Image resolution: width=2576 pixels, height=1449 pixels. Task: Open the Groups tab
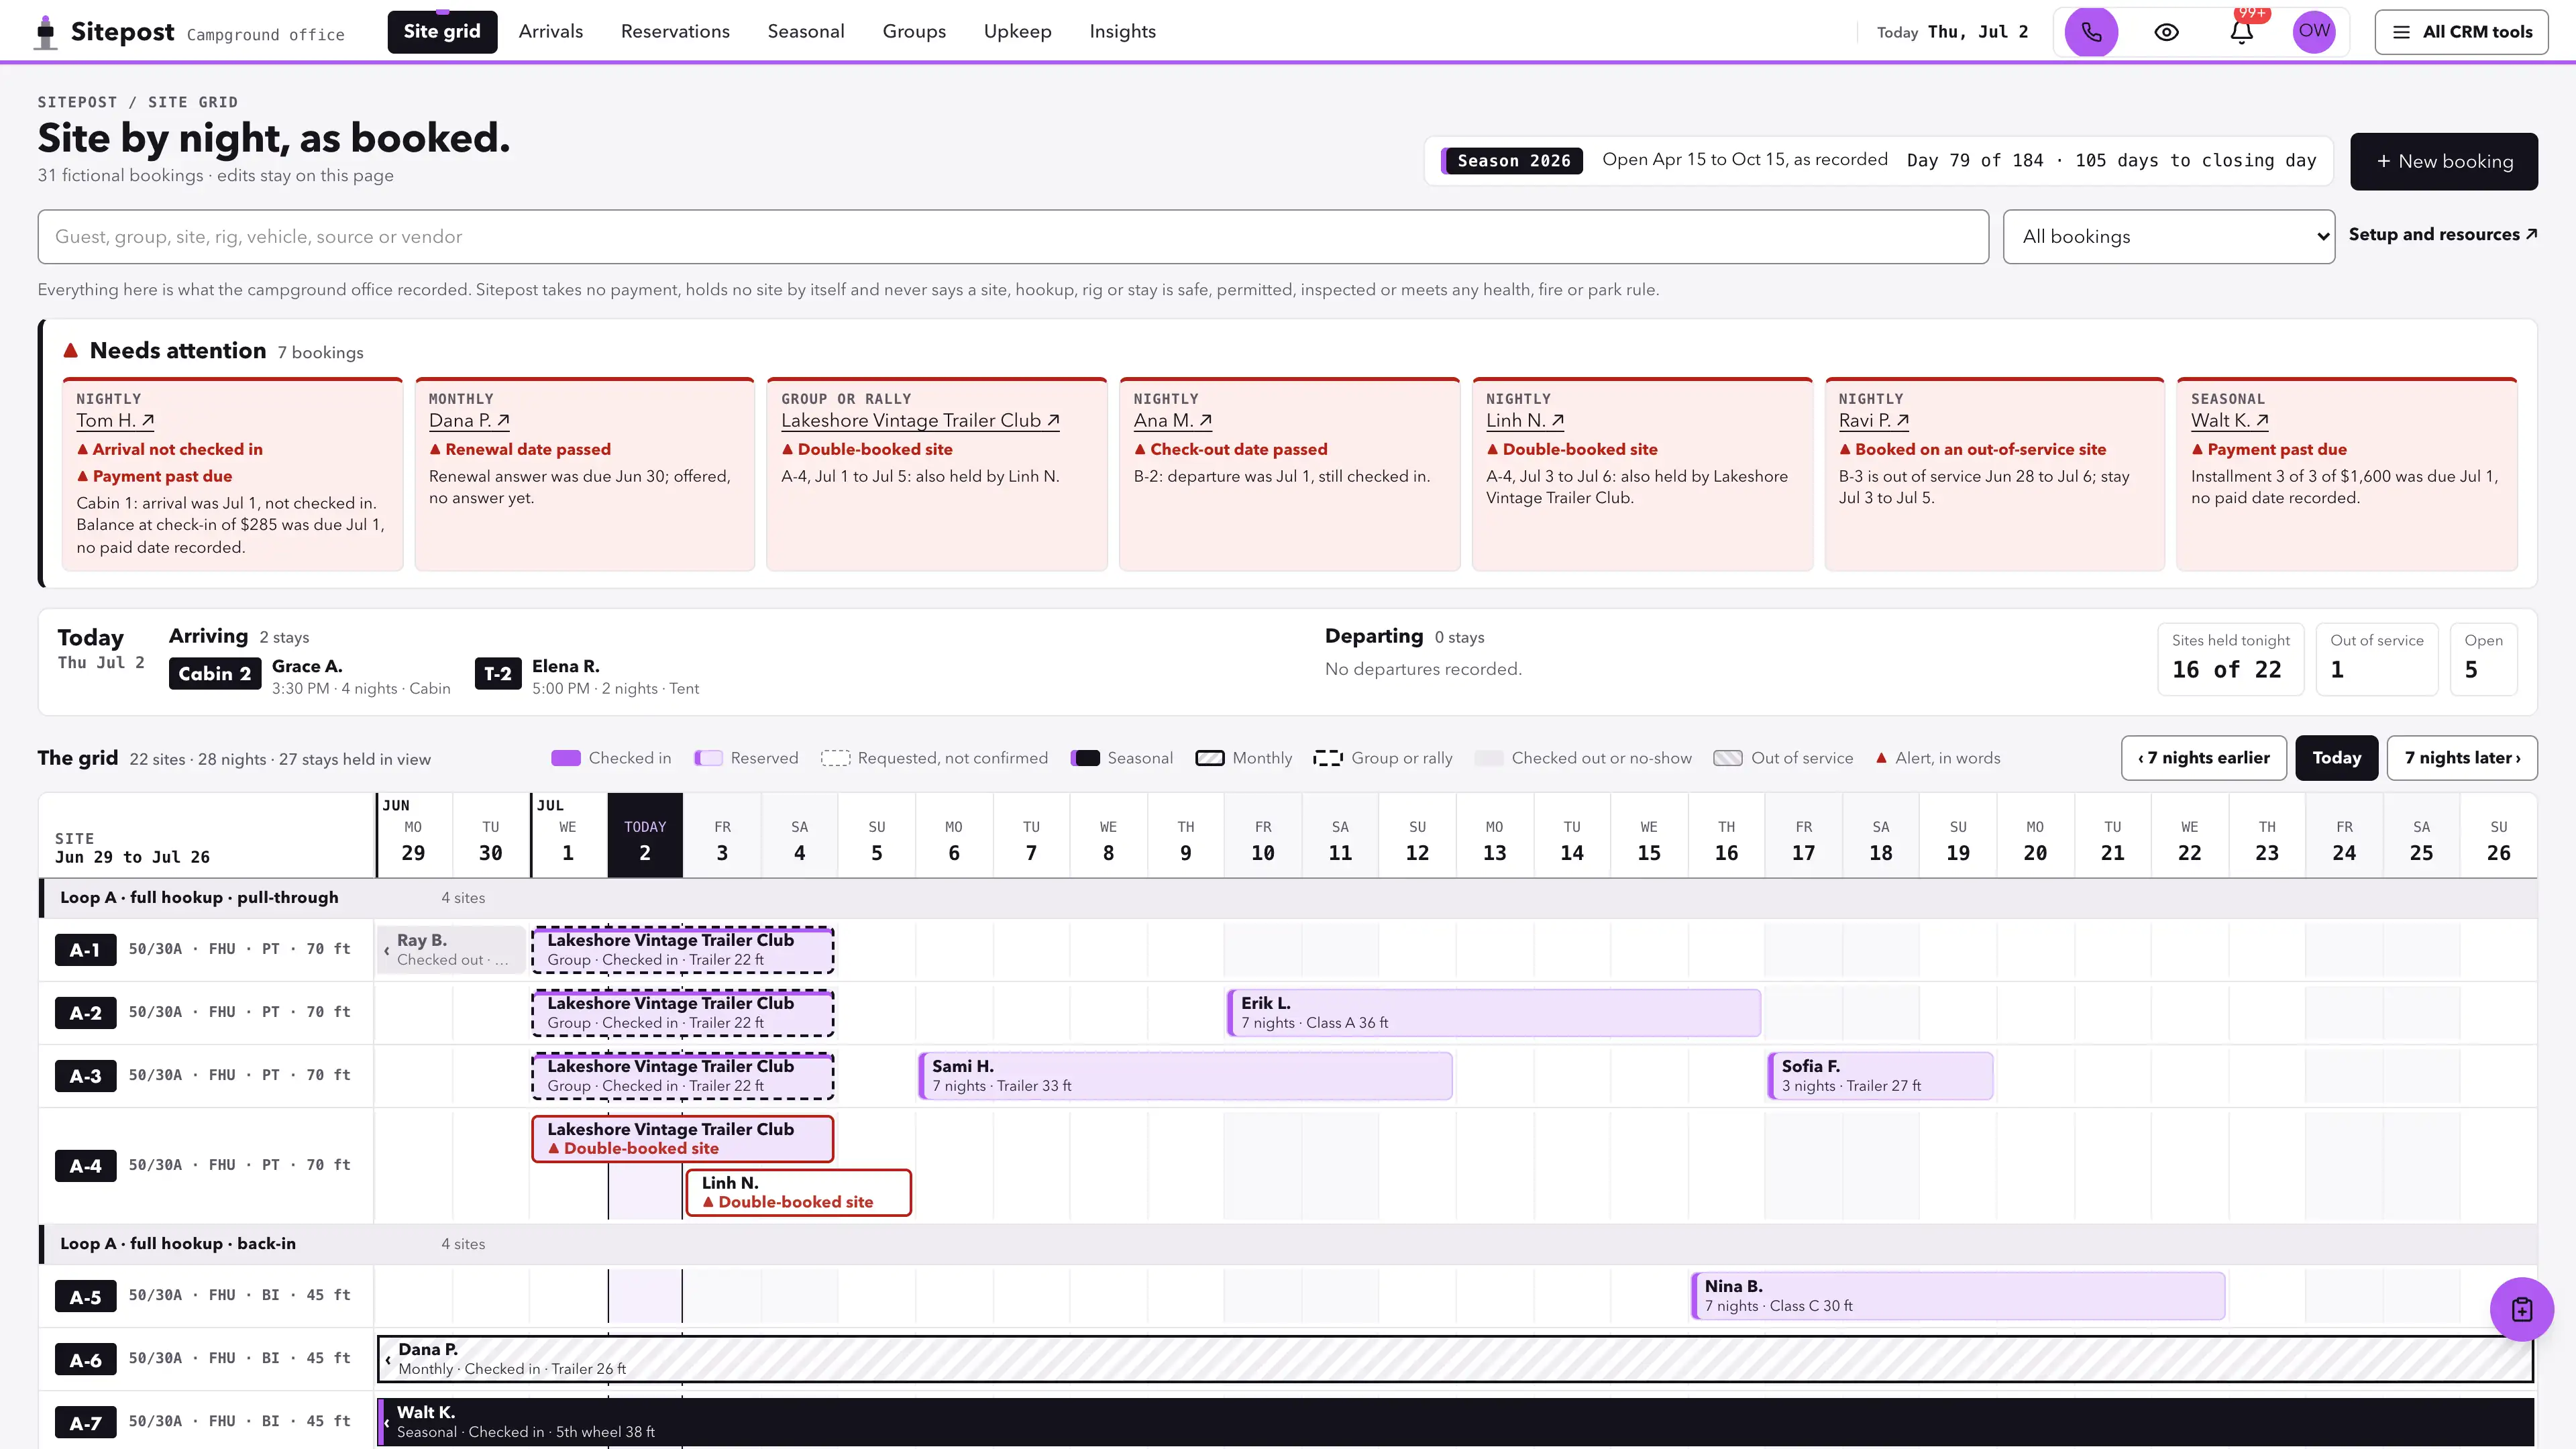(x=914, y=32)
